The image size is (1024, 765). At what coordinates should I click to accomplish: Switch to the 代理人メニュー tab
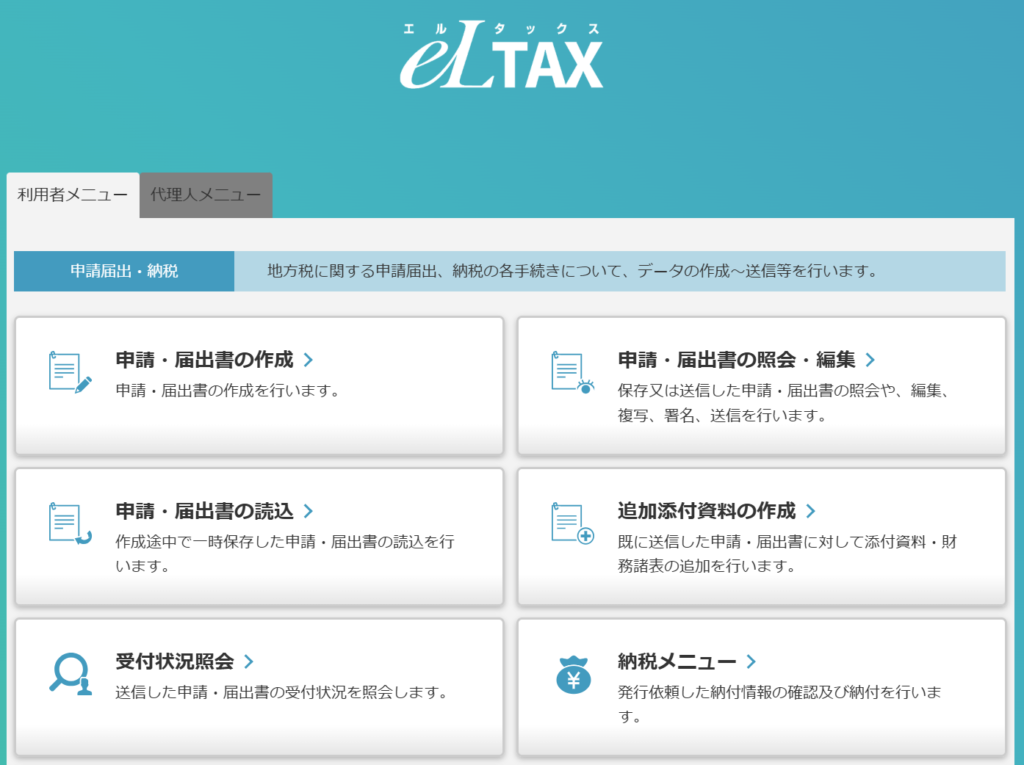205,195
